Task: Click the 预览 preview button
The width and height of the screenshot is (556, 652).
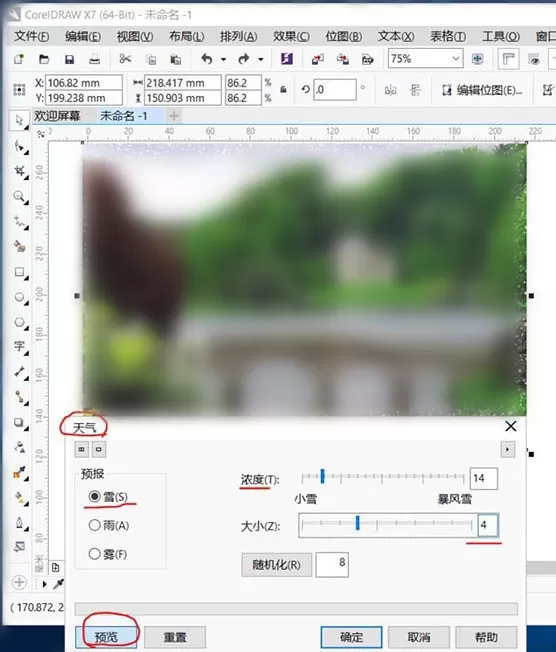Action: click(x=106, y=637)
